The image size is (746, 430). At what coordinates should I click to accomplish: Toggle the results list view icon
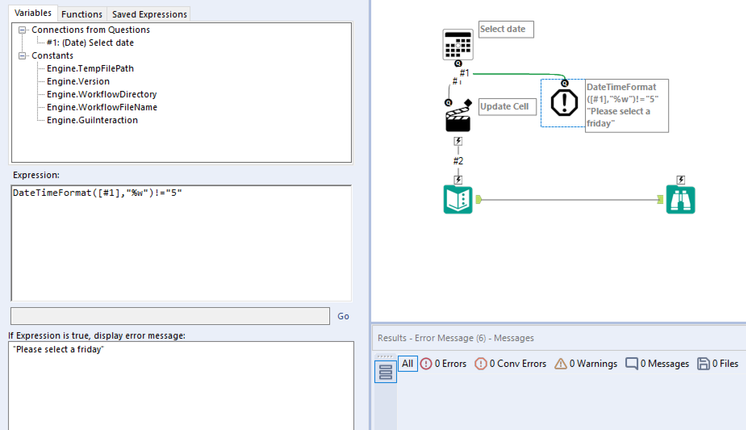385,371
